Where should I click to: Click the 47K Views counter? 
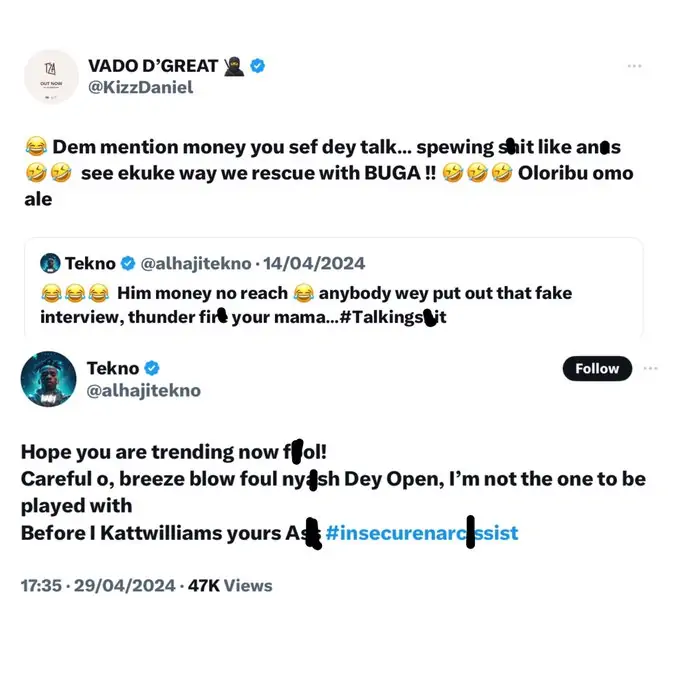click(230, 585)
